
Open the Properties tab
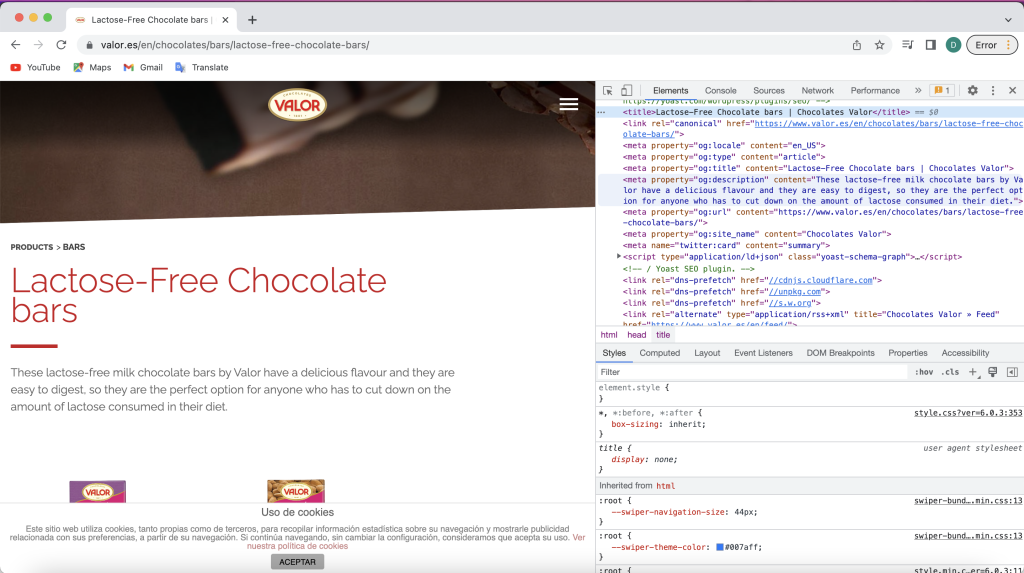908,353
